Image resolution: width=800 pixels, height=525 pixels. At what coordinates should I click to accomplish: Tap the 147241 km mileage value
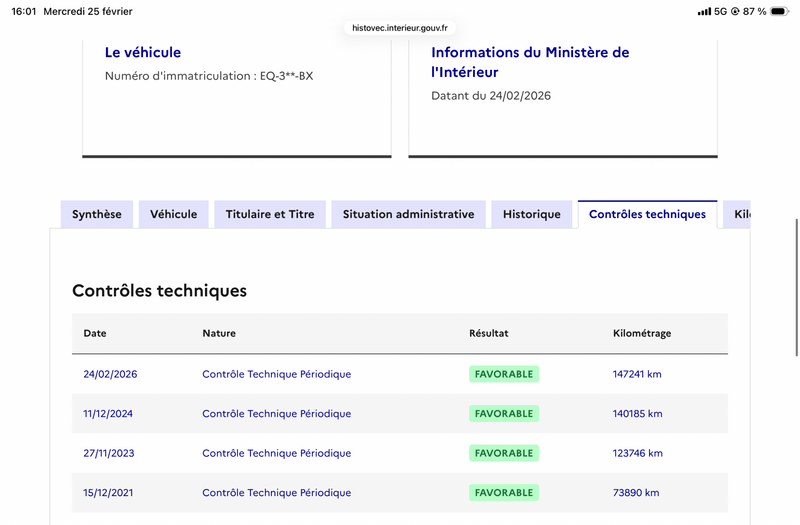tap(637, 374)
